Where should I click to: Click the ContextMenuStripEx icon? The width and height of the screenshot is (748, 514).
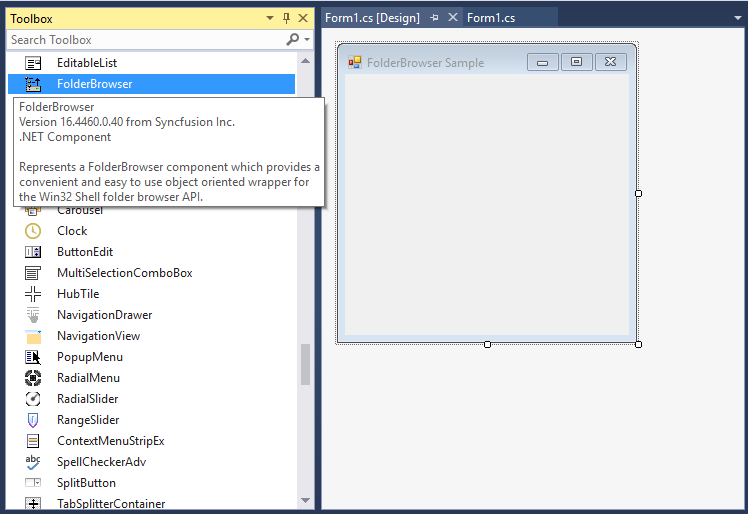pos(33,441)
